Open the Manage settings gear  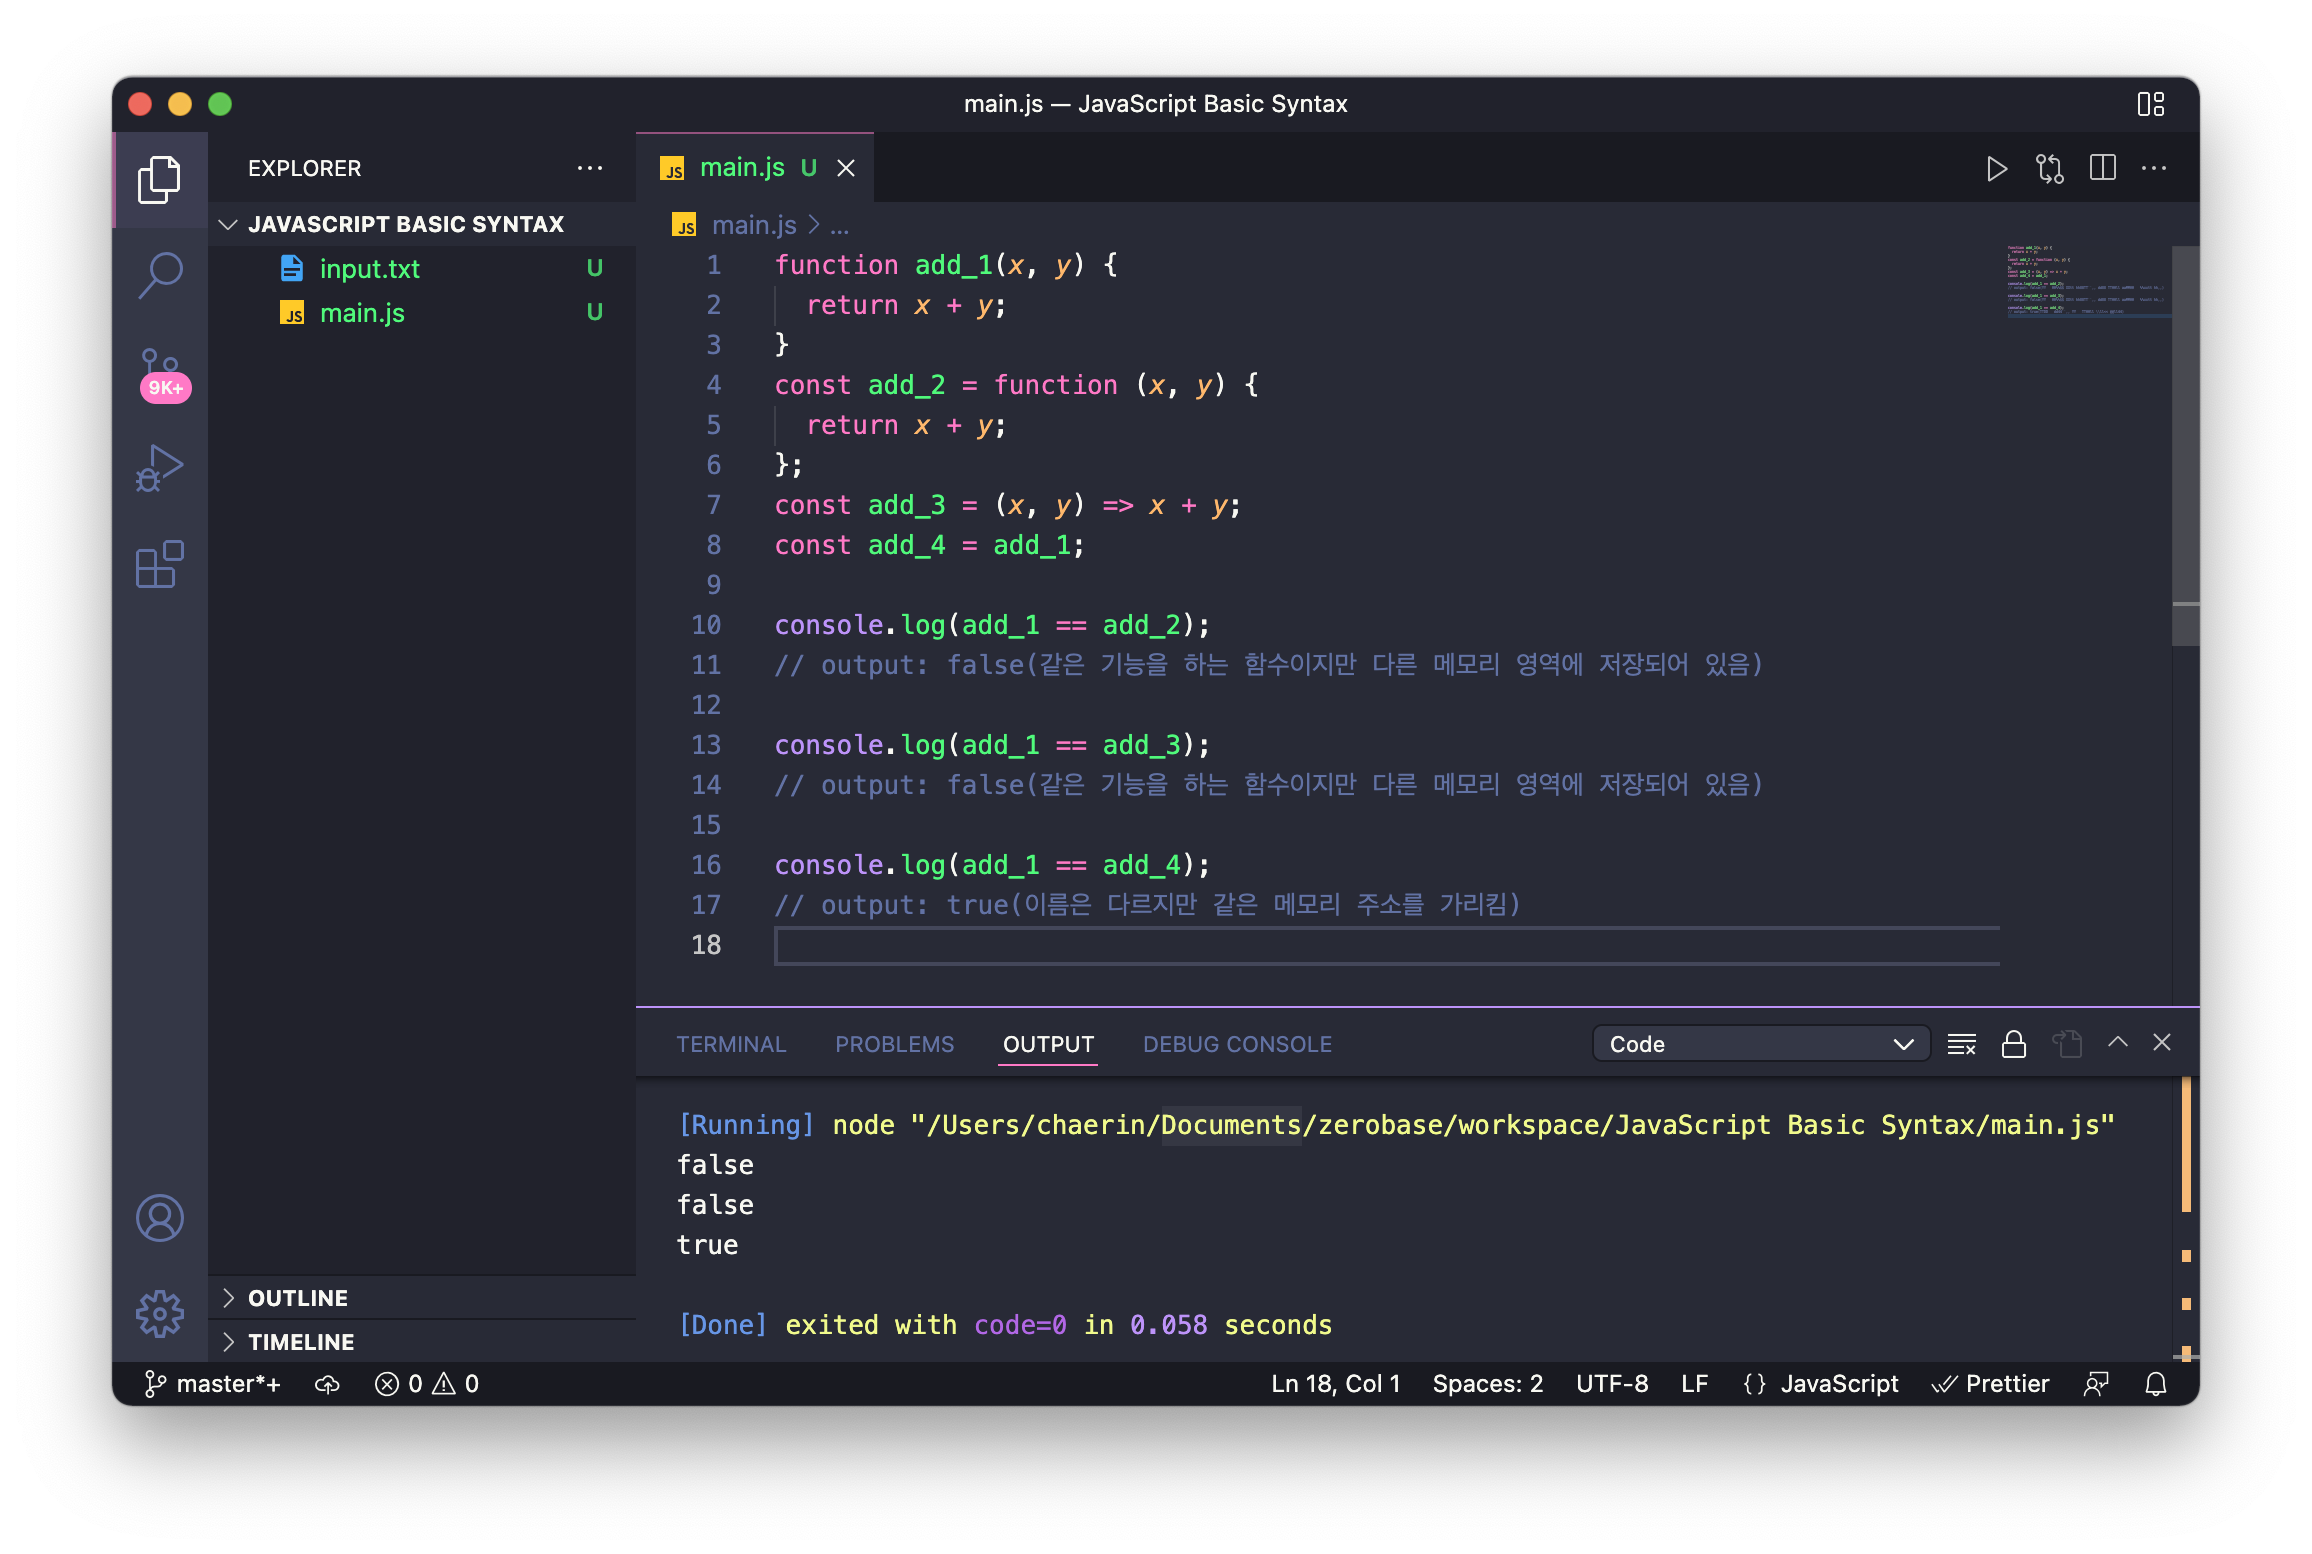160,1313
